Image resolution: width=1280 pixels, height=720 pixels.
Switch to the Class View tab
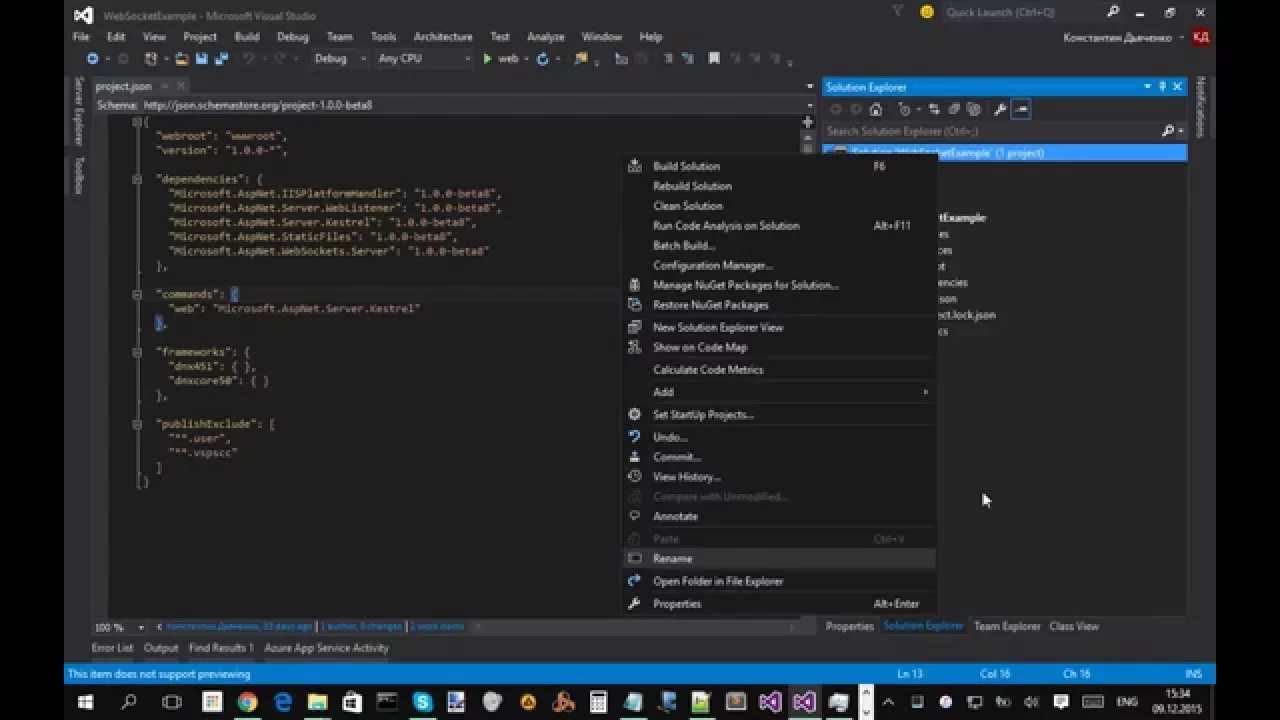coord(1074,626)
